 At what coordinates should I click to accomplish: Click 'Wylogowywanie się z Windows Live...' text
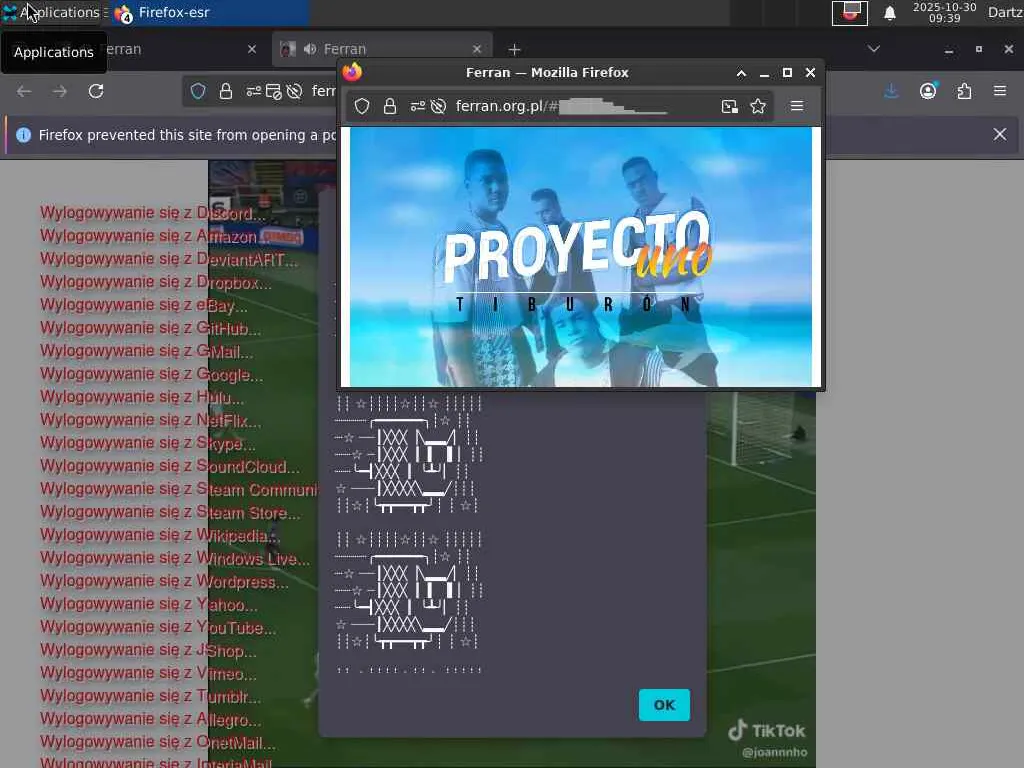(x=175, y=558)
